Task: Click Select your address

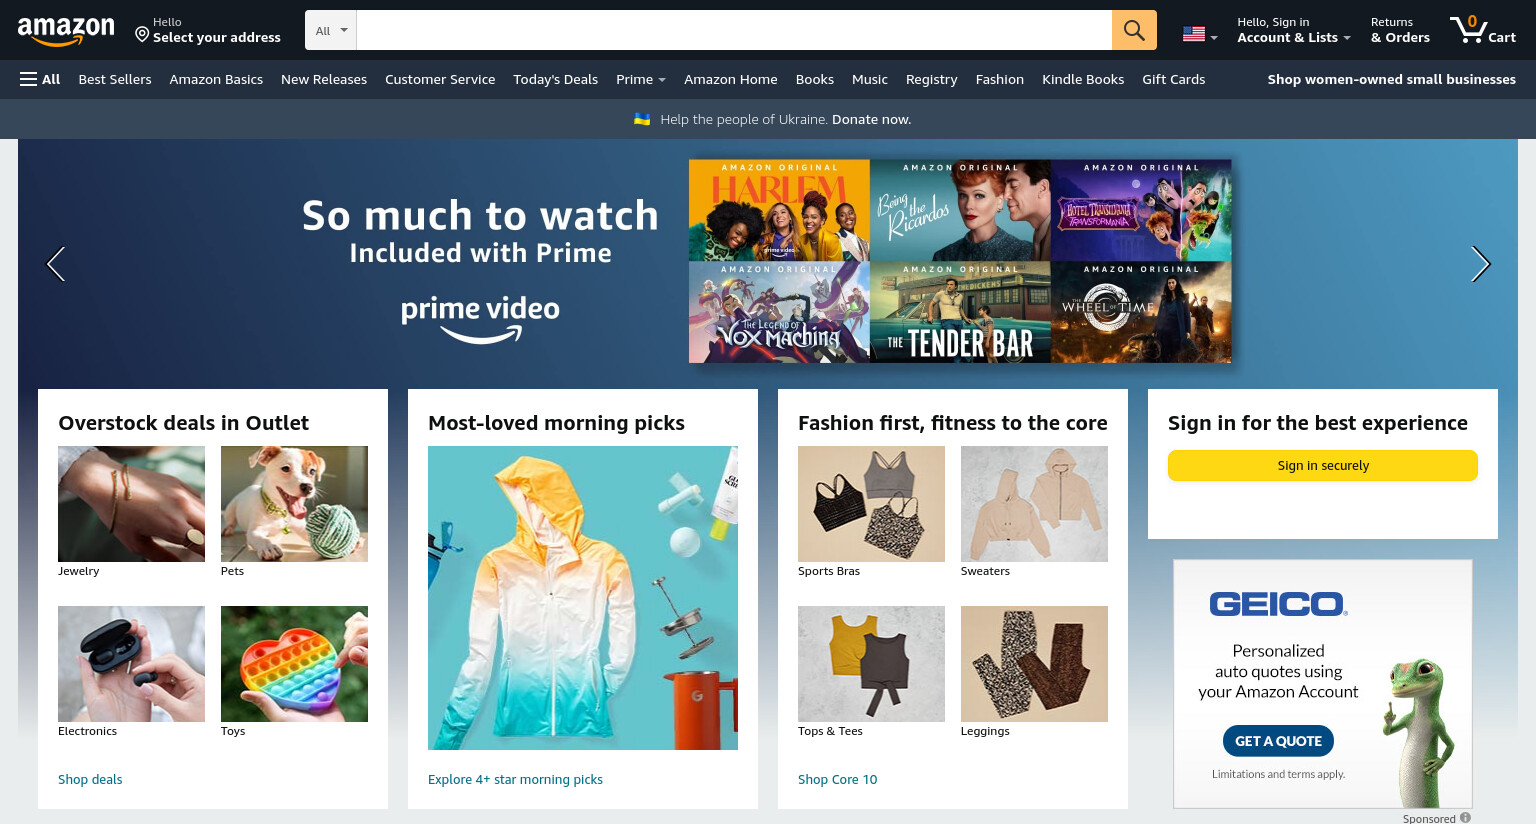Action: coord(217,37)
